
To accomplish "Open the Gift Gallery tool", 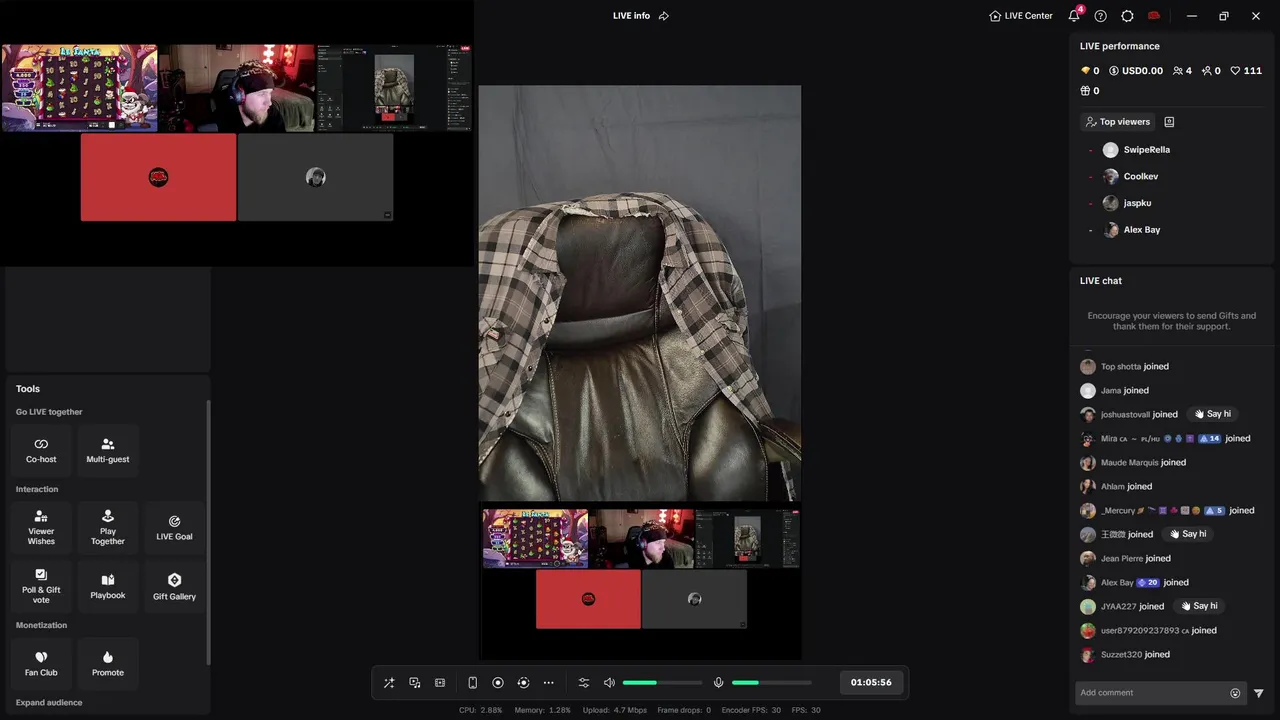I will (174, 586).
